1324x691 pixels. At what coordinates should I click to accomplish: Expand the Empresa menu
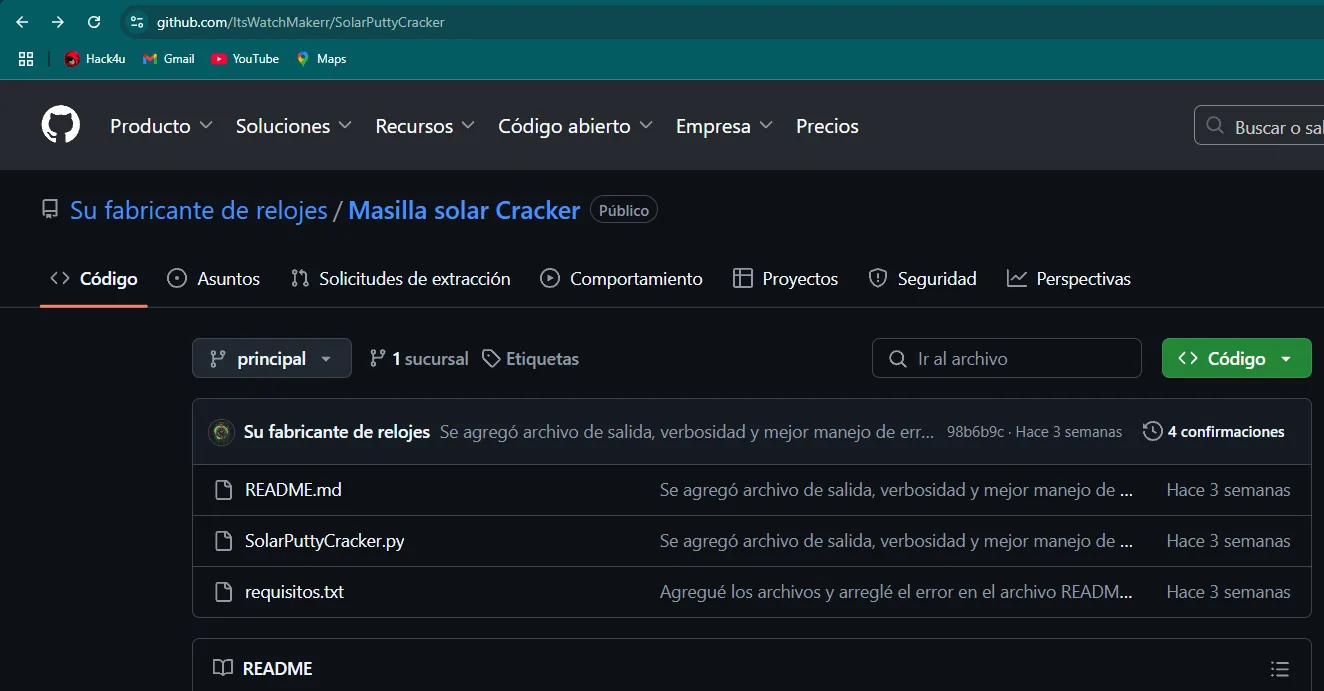[724, 126]
